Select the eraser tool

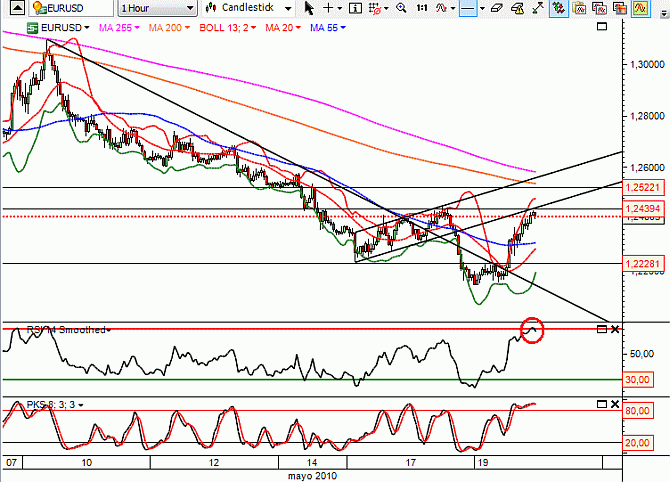[x=497, y=8]
